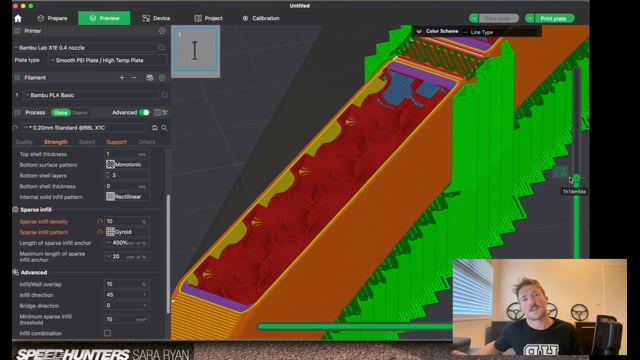The height and width of the screenshot is (360, 640).
Task: Click the Sparse infill section icon
Action: (x=16, y=209)
